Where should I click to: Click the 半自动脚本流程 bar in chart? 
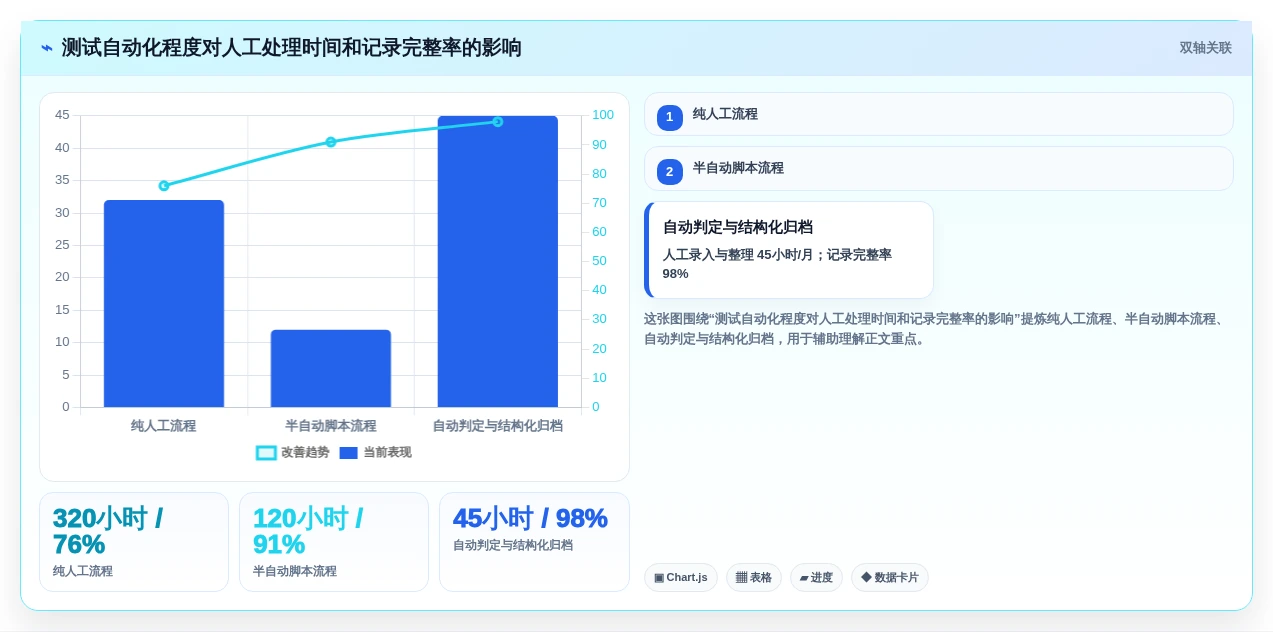(x=331, y=368)
